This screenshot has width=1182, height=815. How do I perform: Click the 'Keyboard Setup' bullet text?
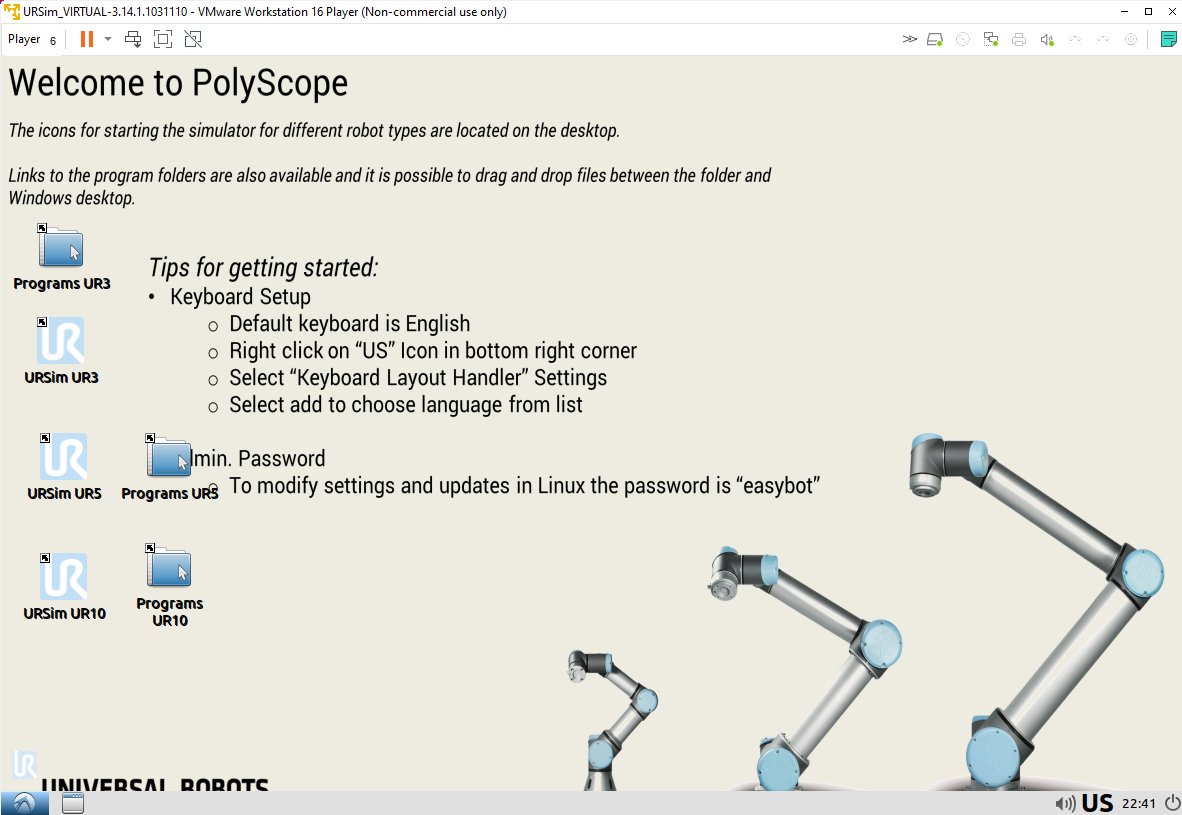click(x=240, y=296)
